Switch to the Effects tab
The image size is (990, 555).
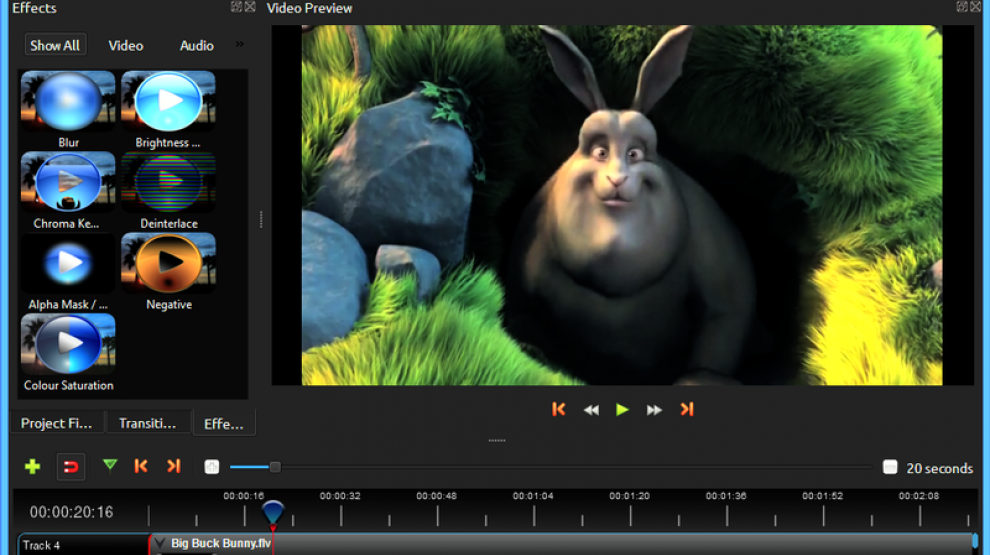(x=224, y=424)
